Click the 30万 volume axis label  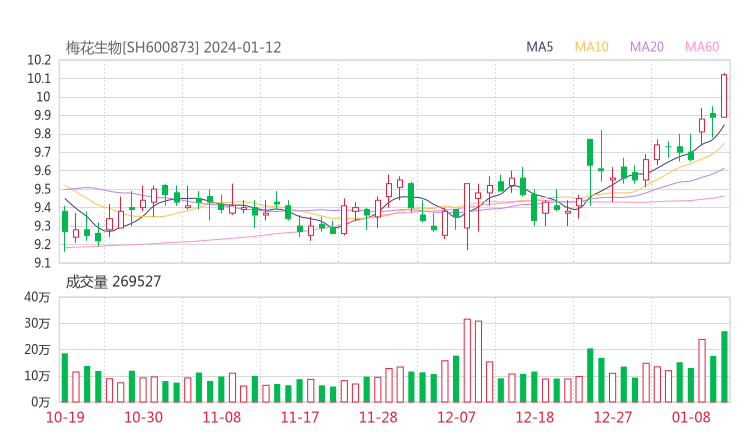tap(37, 323)
